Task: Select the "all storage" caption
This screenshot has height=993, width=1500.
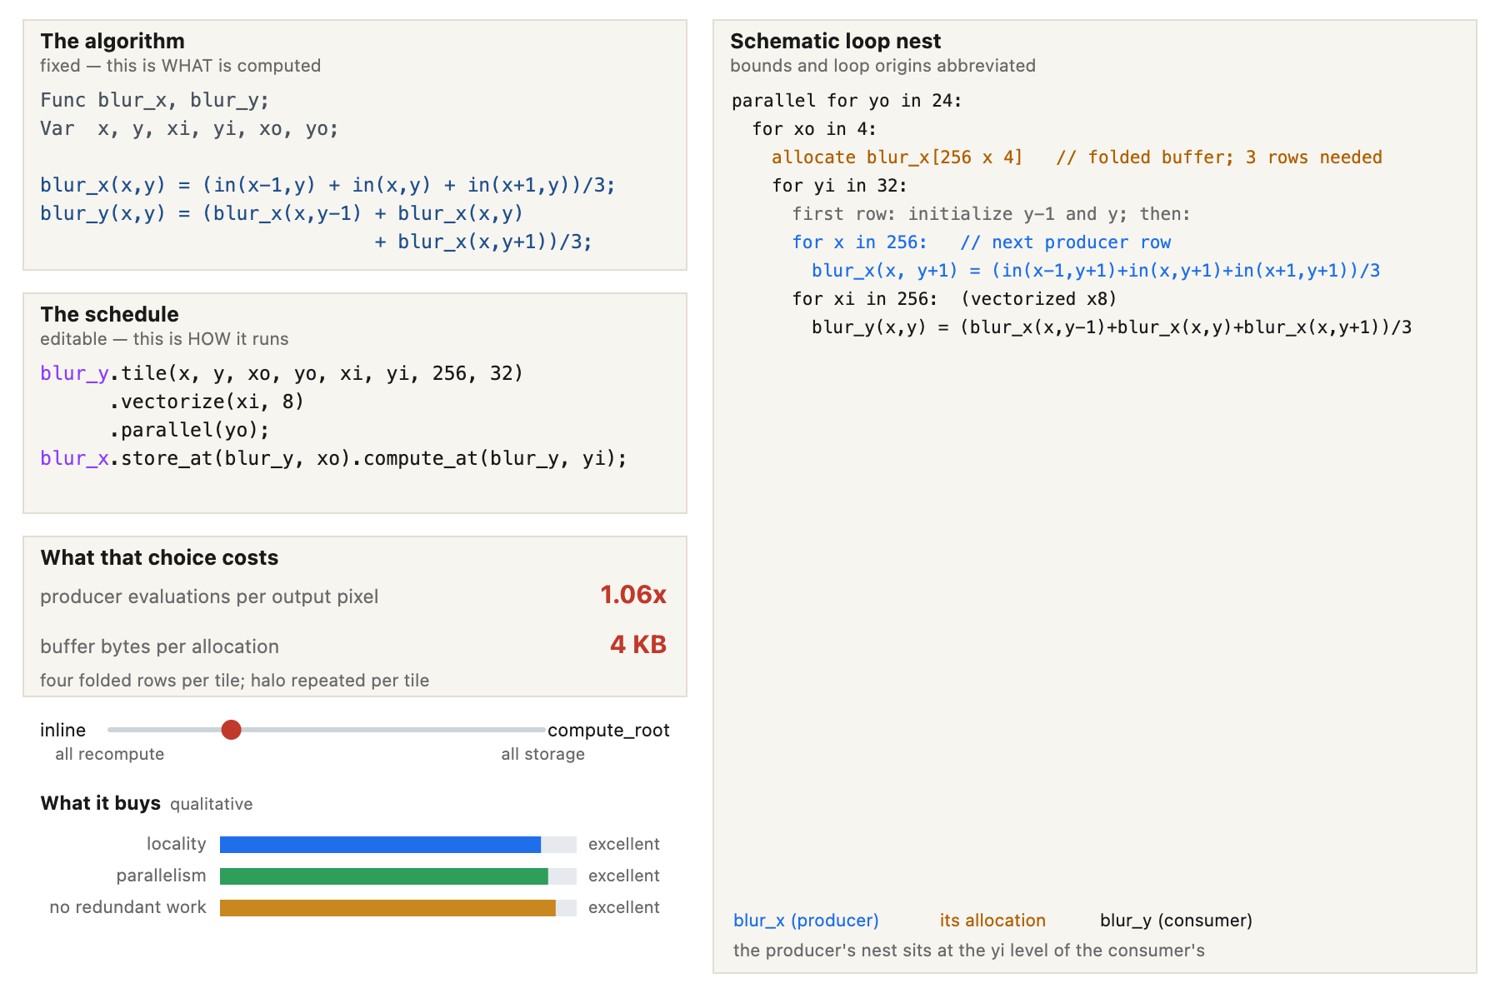Action: tap(543, 754)
